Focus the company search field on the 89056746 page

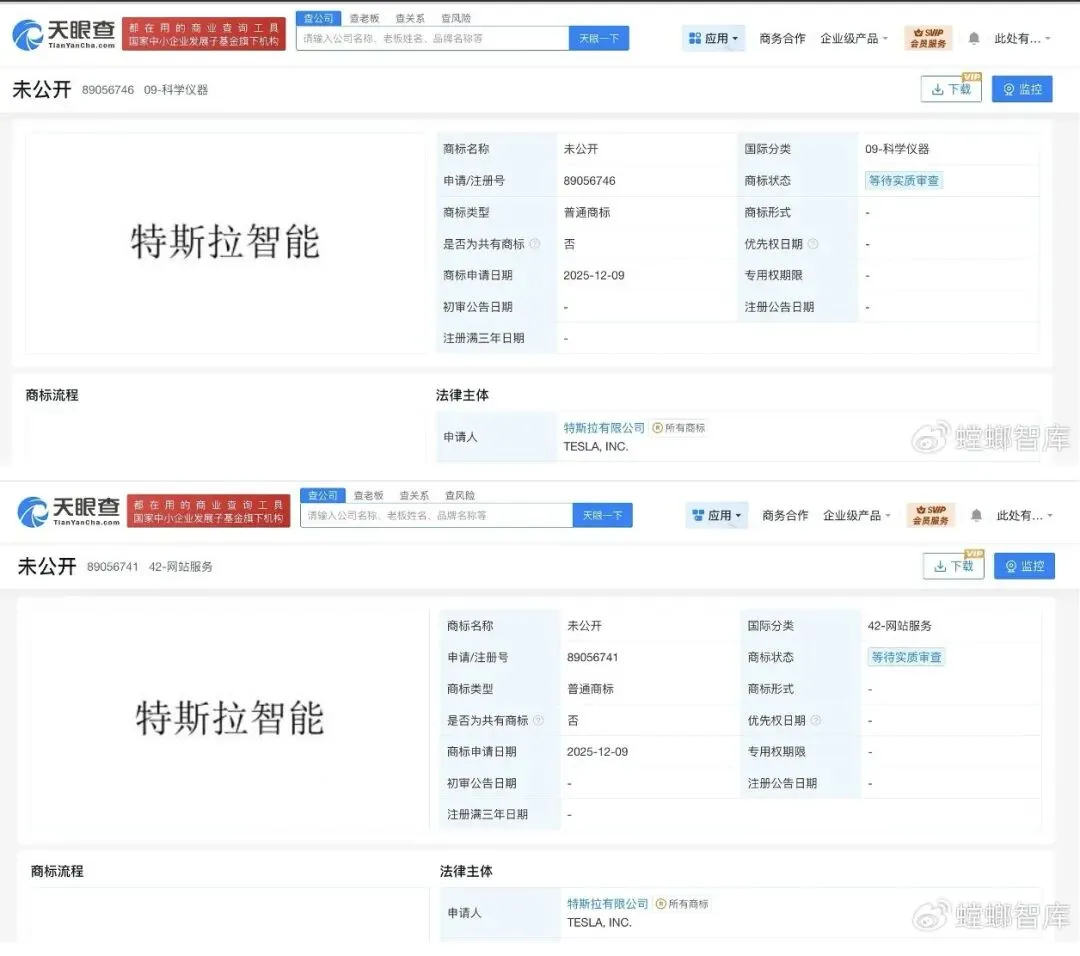coord(433,39)
